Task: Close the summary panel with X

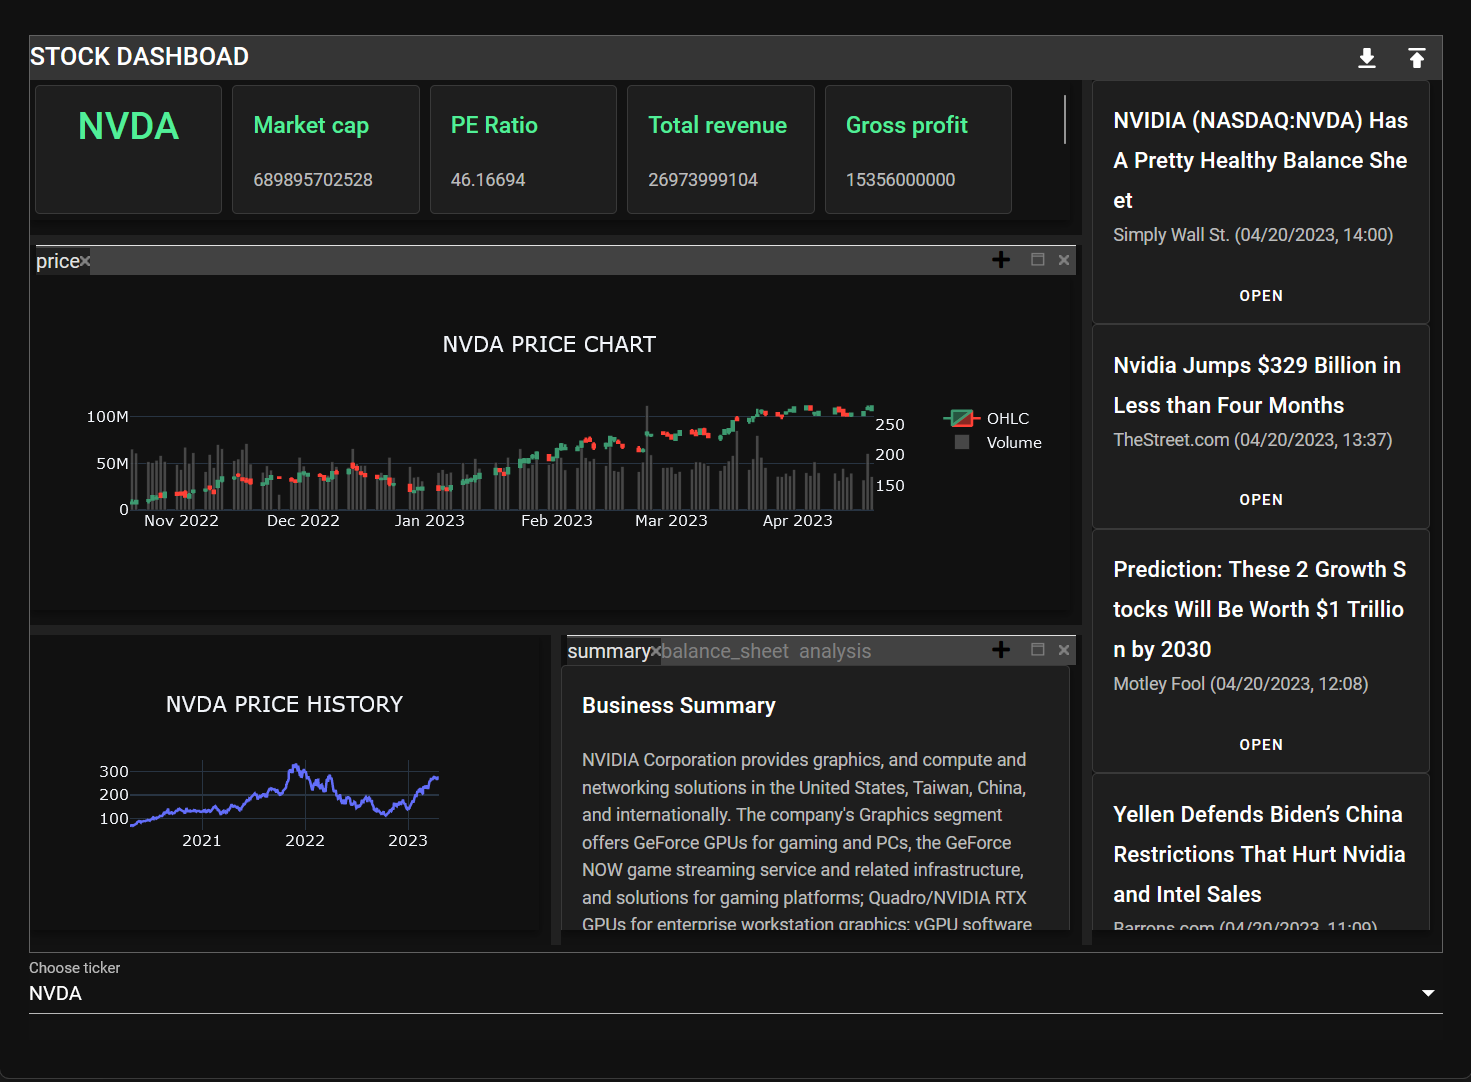Action: pyautogui.click(x=1064, y=650)
